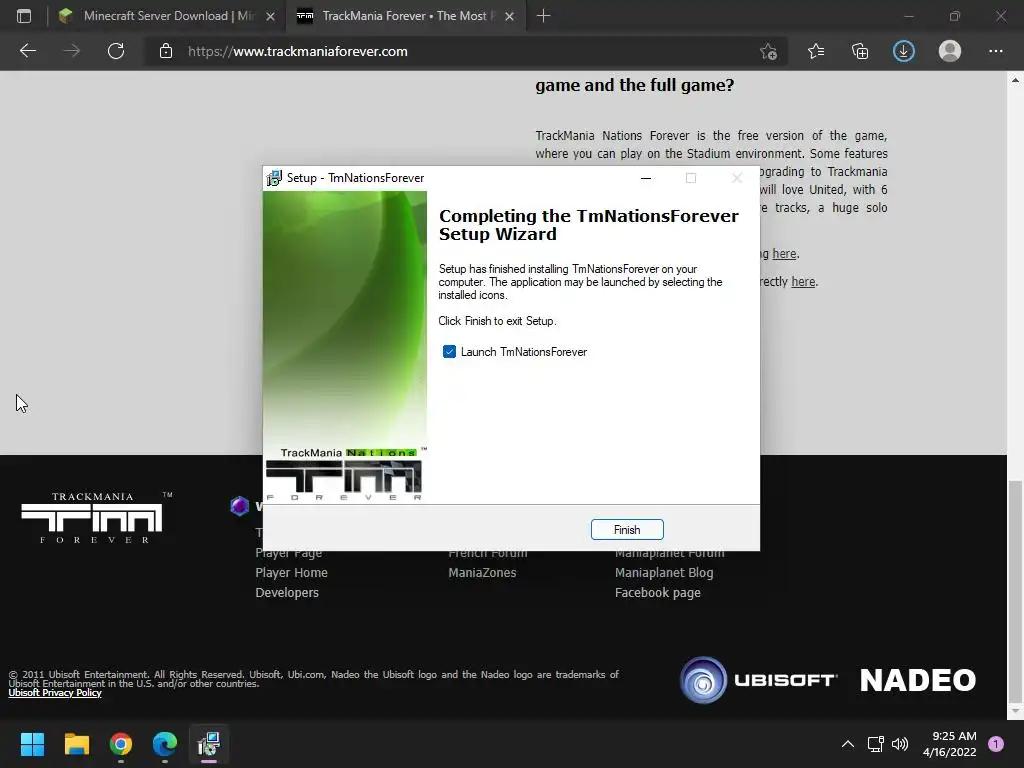
Task: Open File Explorer from the taskbar
Action: [x=76, y=744]
